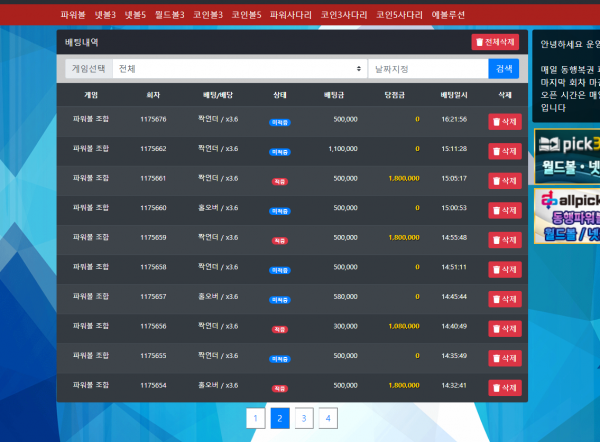
Task: Open 코인5사다리 in the top menu
Action: point(406,16)
